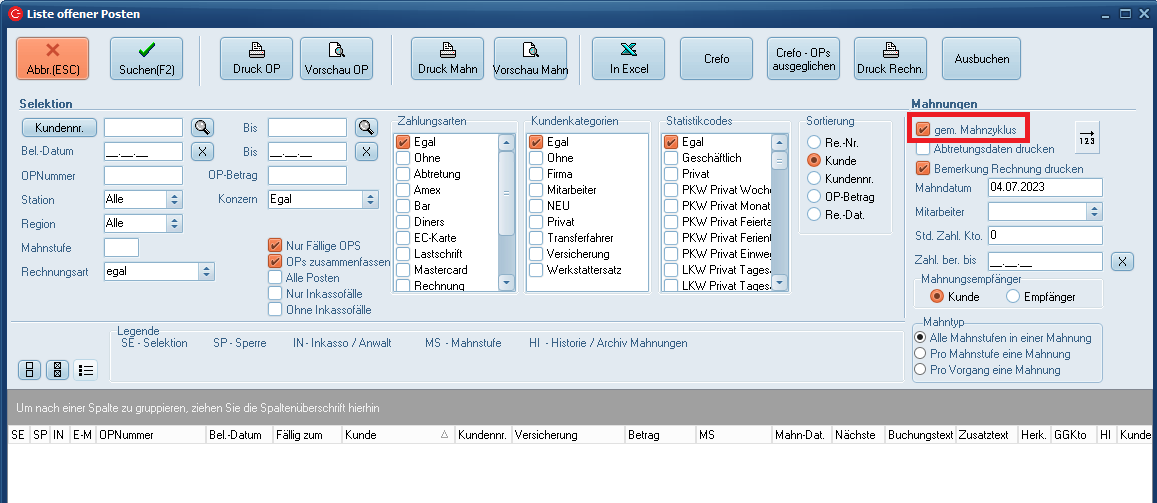This screenshot has height=503, width=1157.
Task: Open Vorschau Mahn preview
Action: (530, 59)
